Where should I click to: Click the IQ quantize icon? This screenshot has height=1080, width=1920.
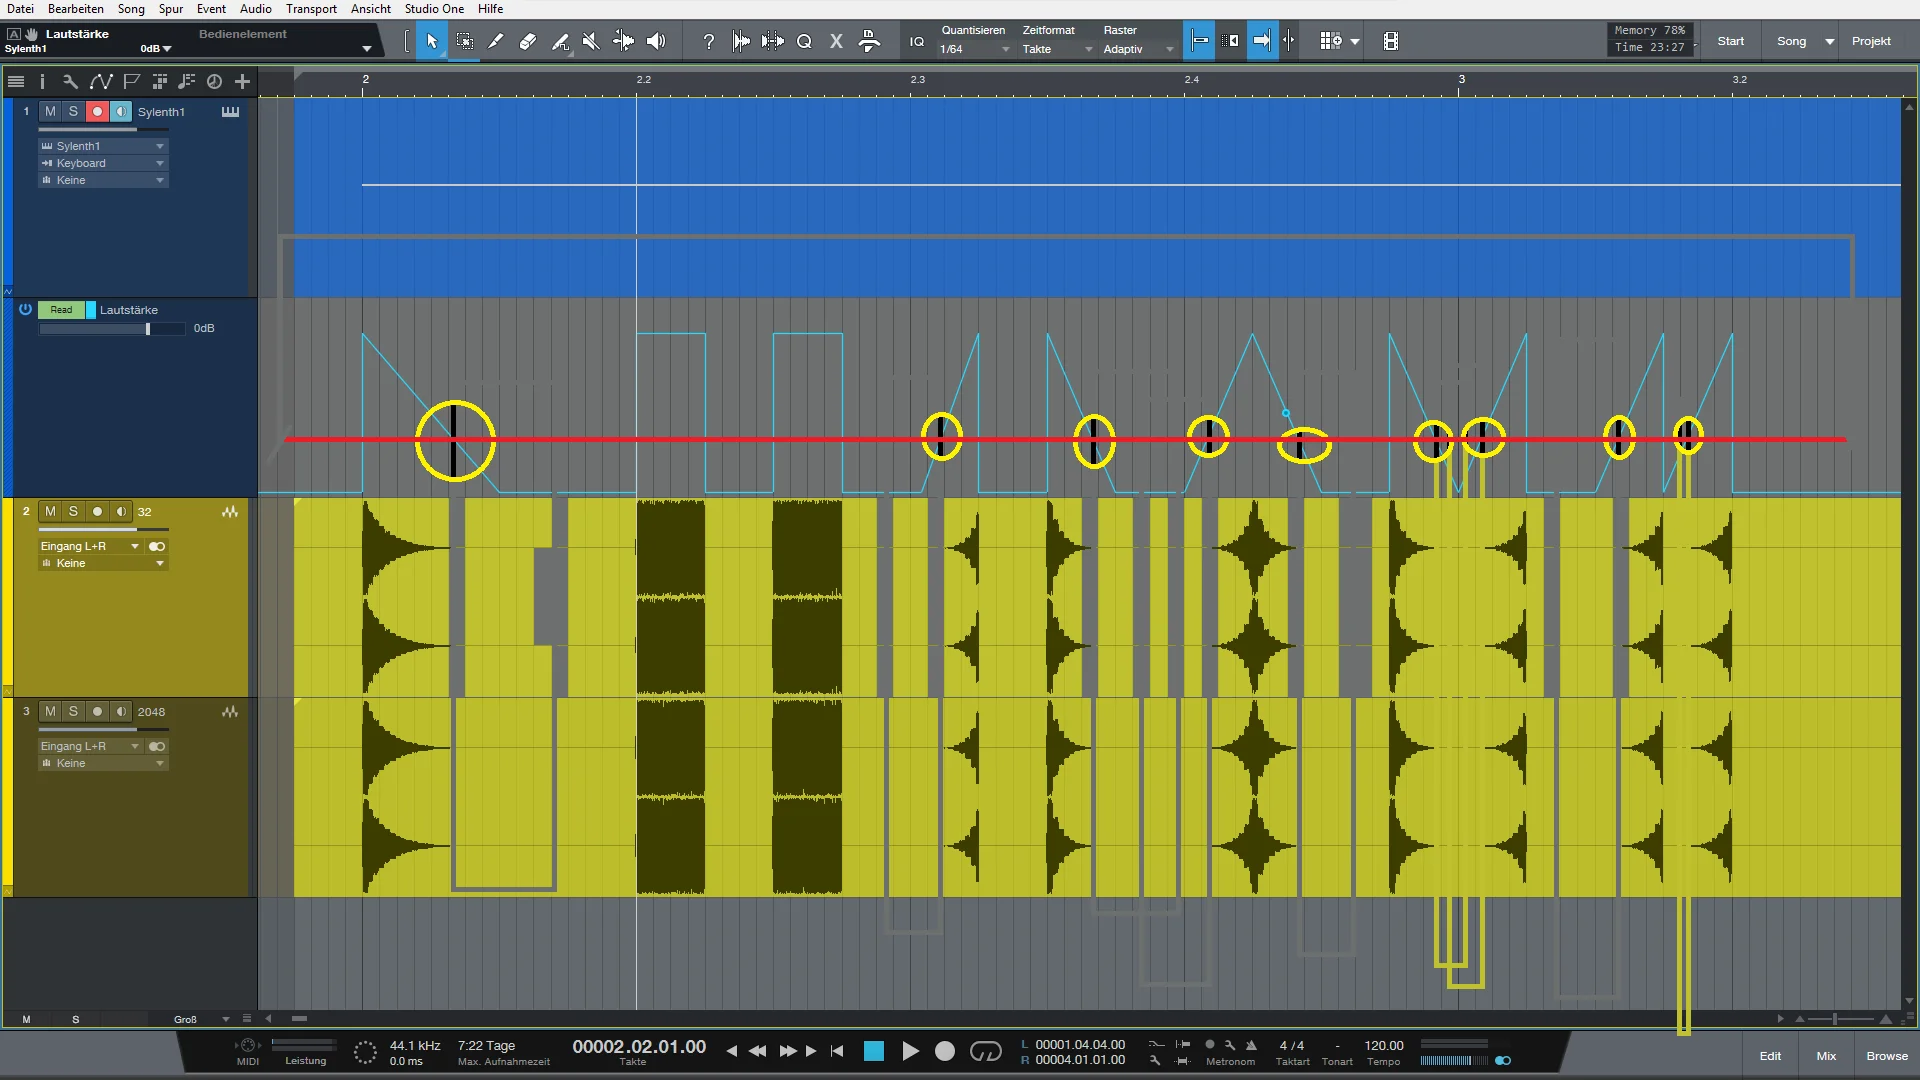click(917, 41)
